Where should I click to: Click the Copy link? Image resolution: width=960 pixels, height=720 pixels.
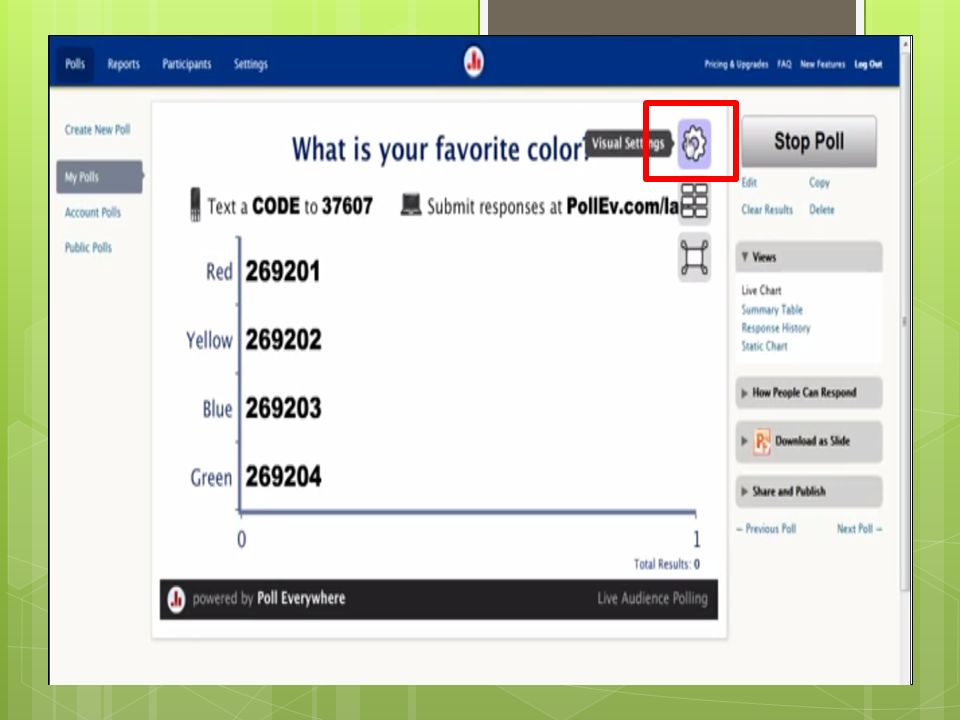click(x=819, y=182)
